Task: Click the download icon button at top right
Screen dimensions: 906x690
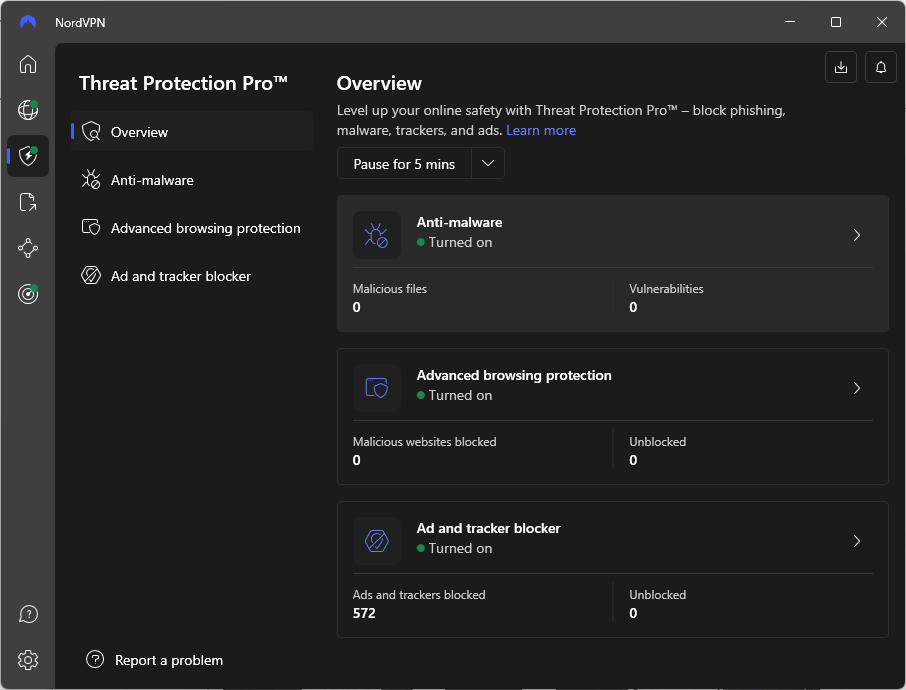Action: coord(841,67)
